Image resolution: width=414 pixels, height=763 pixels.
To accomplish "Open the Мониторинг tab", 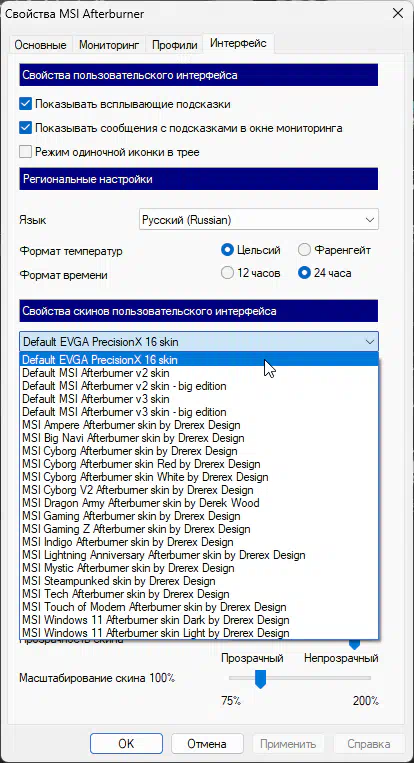I will point(109,45).
